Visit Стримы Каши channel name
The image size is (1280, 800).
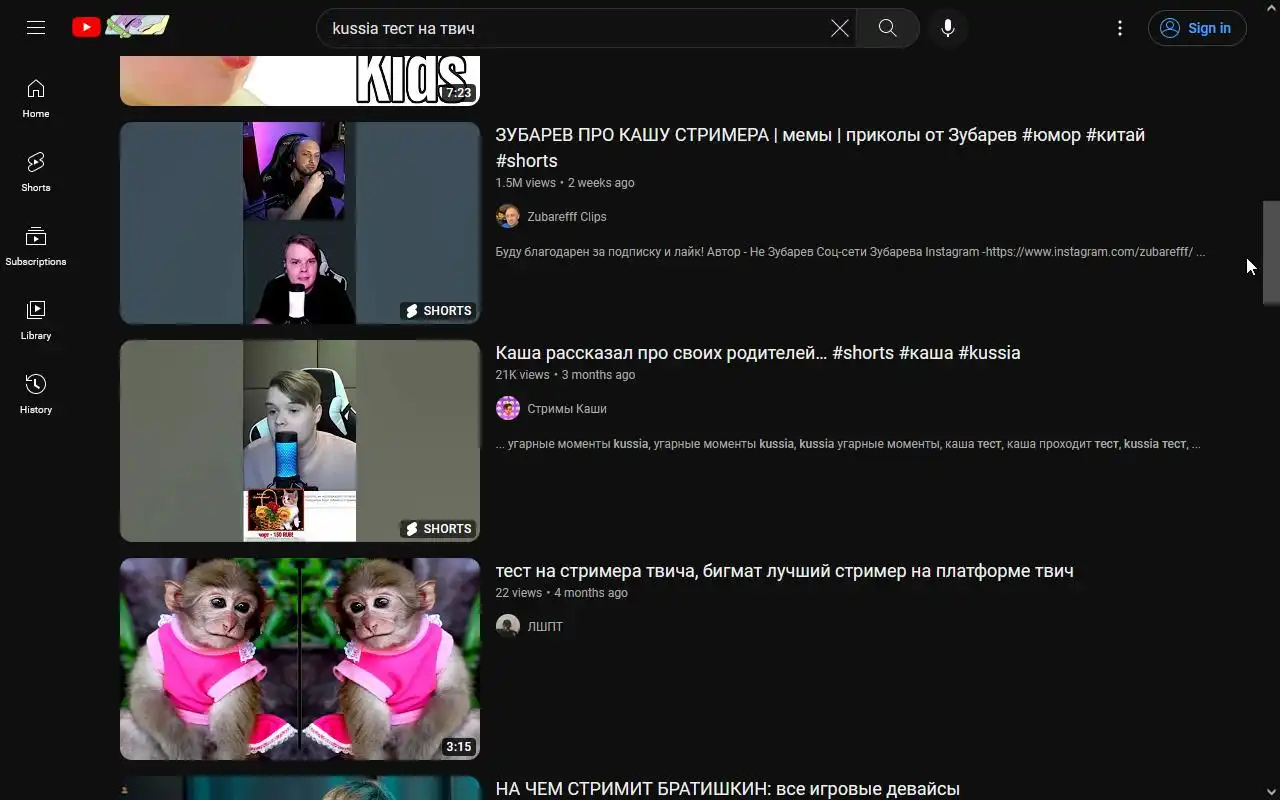[x=567, y=408]
